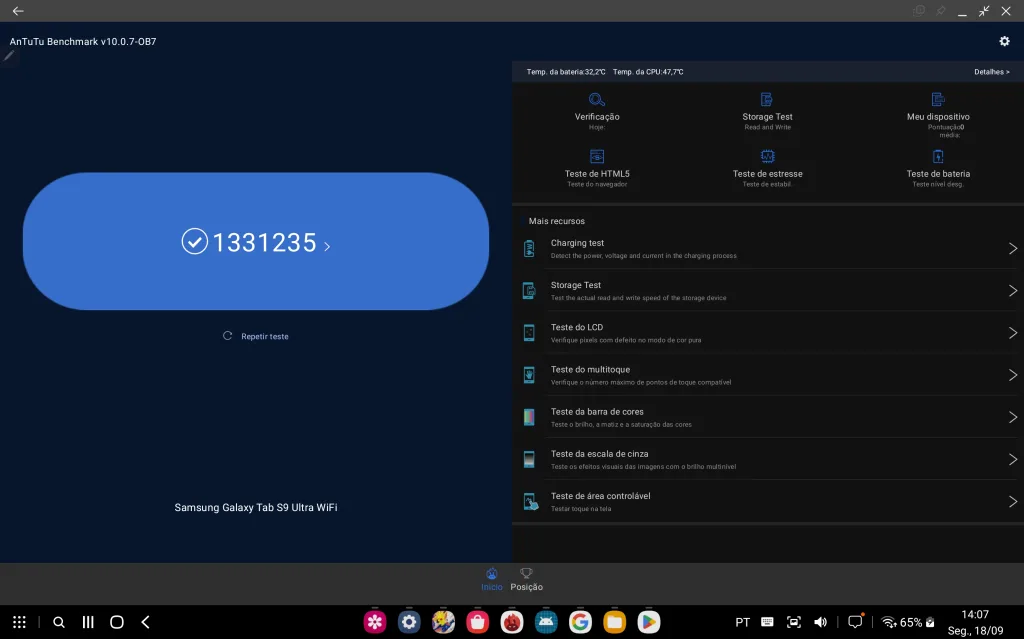
Task: Launch the Teste de HTML5 icon
Action: [597, 157]
